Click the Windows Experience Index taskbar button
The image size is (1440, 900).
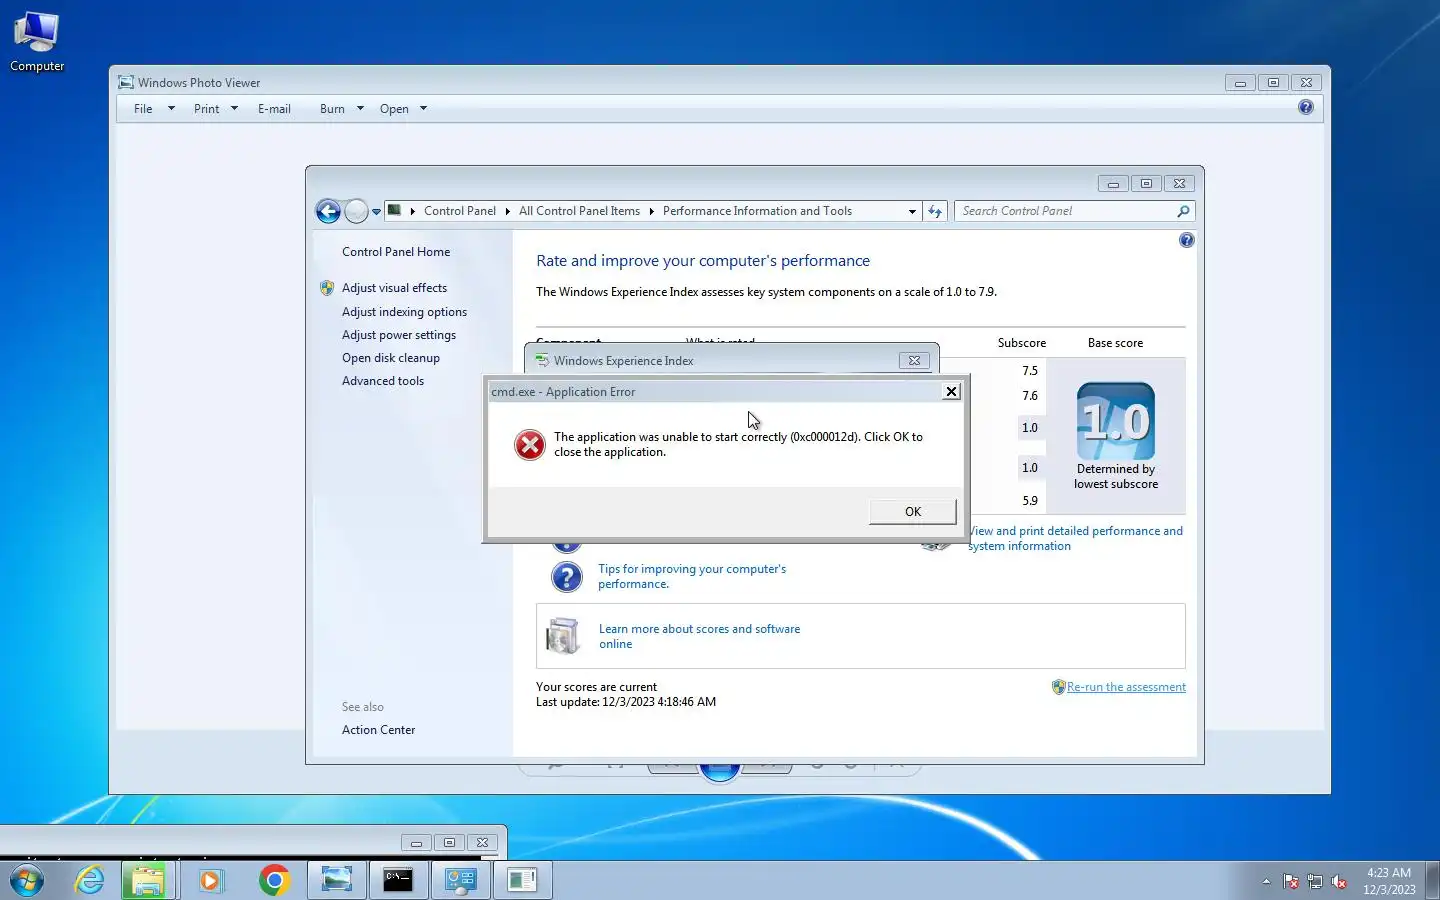coord(522,880)
